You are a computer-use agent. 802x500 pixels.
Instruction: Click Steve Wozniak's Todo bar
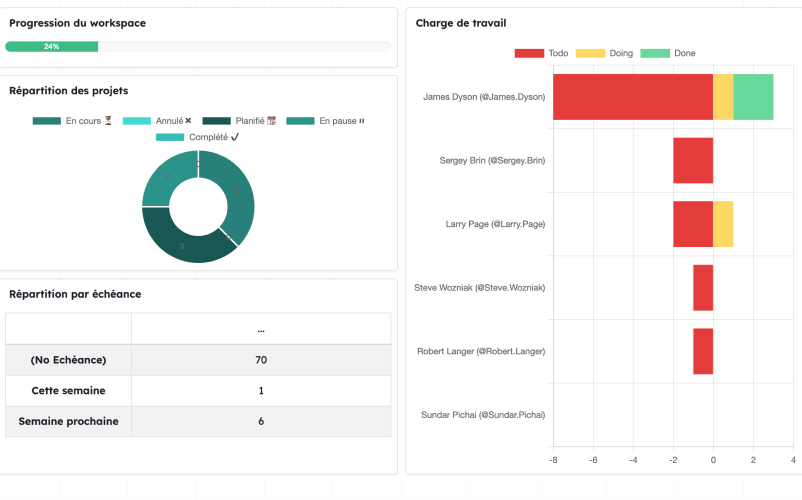[703, 288]
